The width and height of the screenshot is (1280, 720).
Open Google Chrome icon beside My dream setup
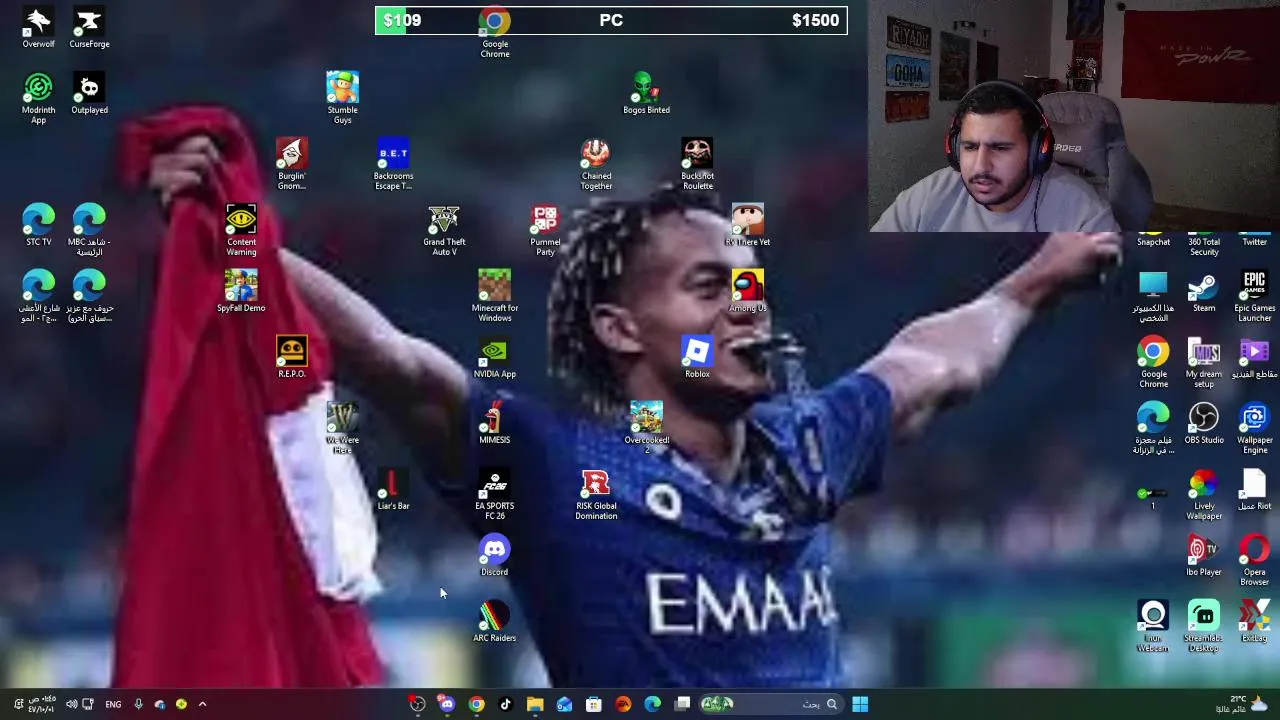click(1153, 363)
